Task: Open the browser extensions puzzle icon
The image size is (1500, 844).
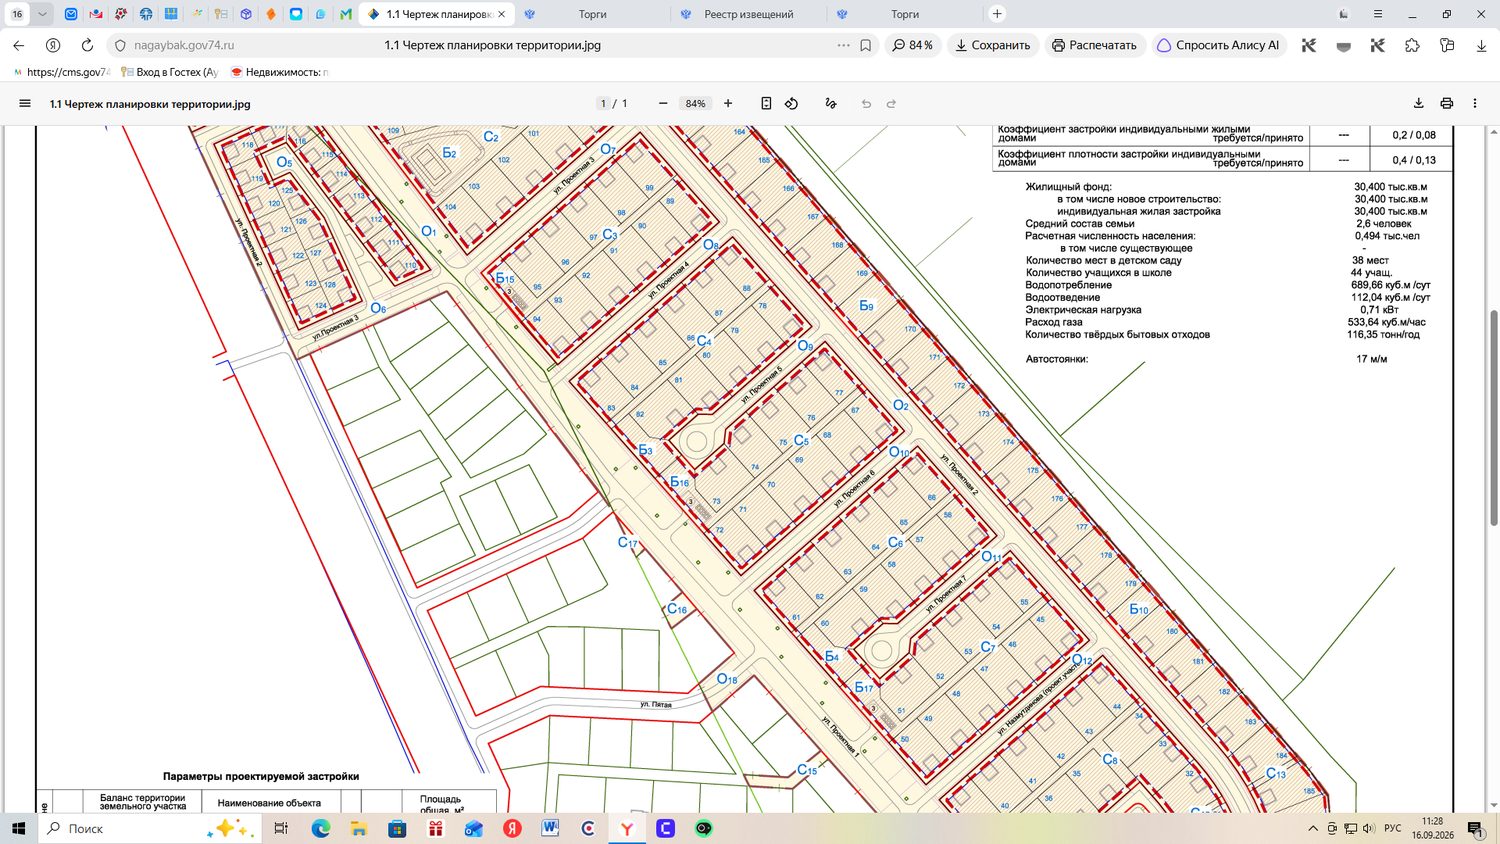Action: pyautogui.click(x=1412, y=45)
